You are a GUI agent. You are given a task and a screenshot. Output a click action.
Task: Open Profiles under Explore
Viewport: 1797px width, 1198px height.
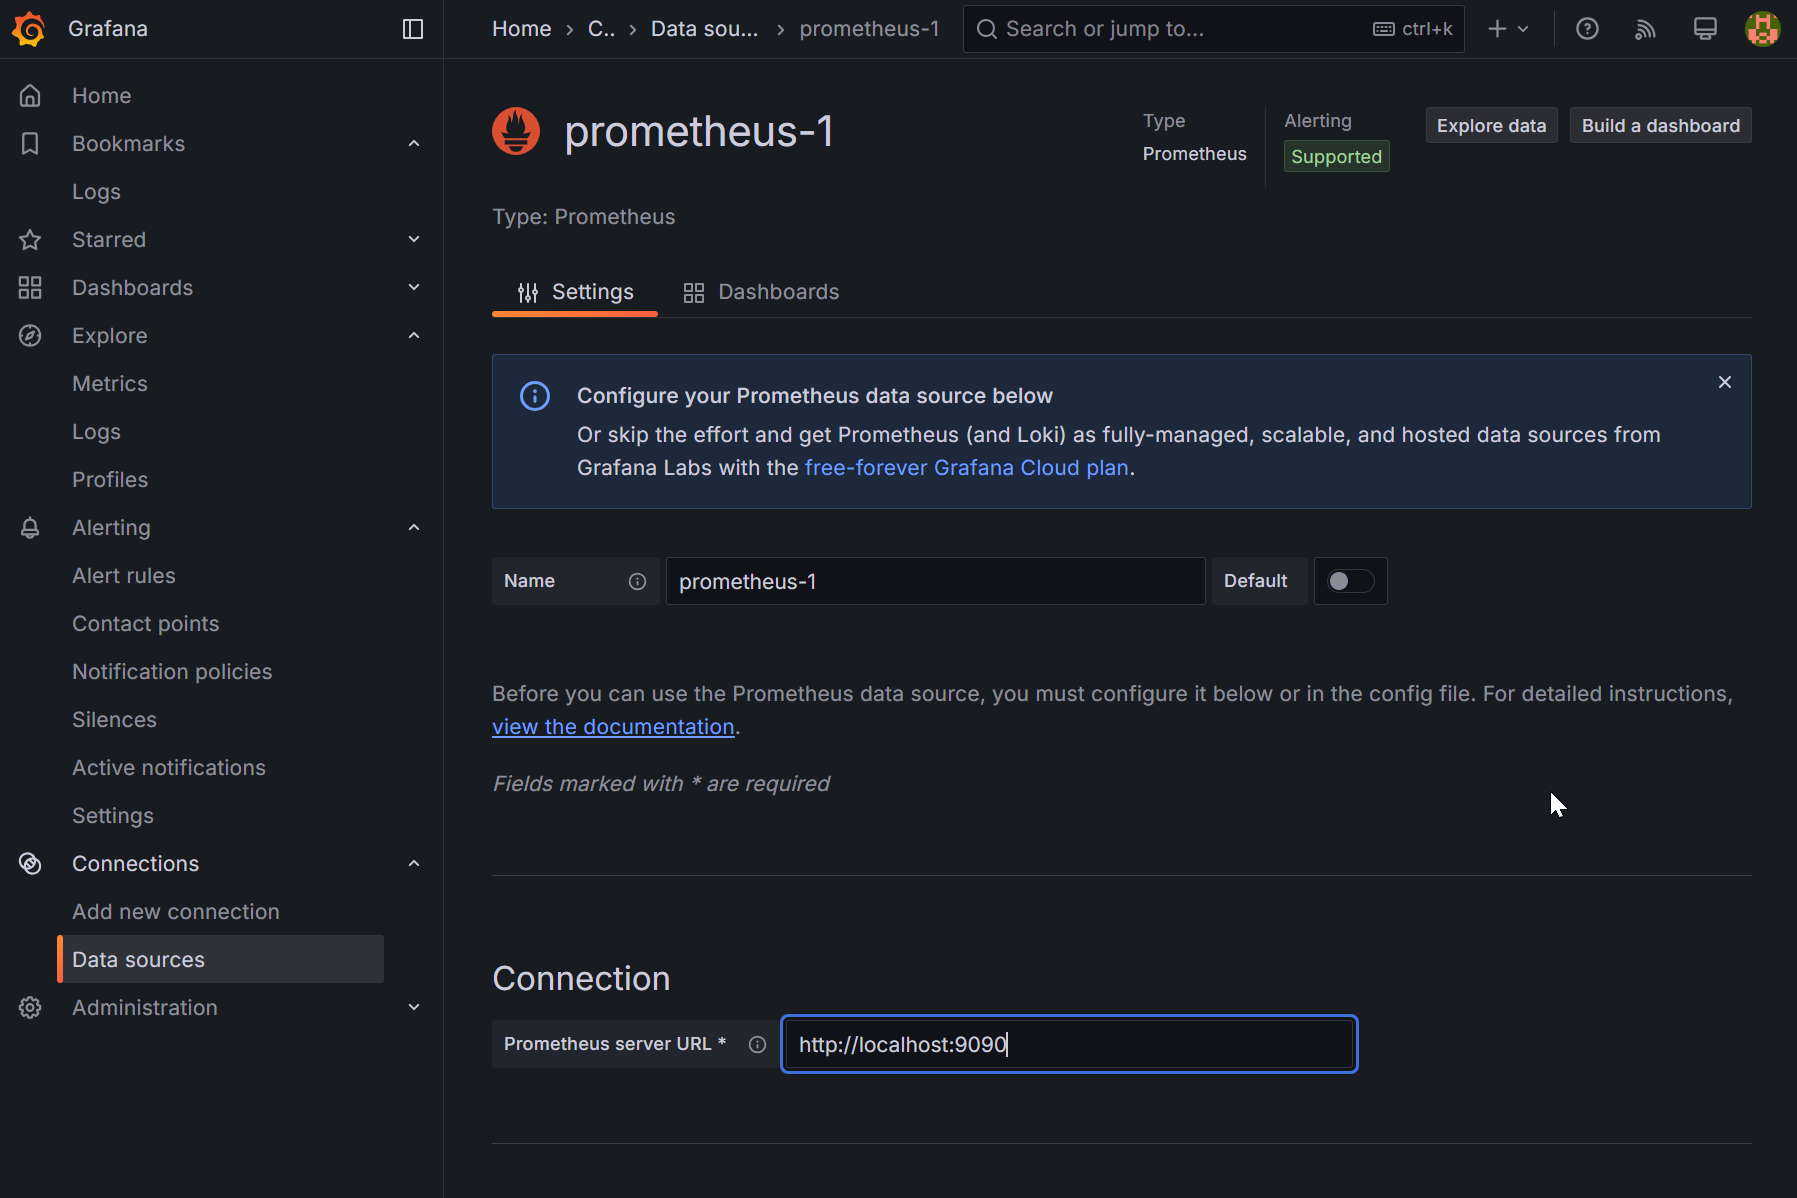coord(110,480)
